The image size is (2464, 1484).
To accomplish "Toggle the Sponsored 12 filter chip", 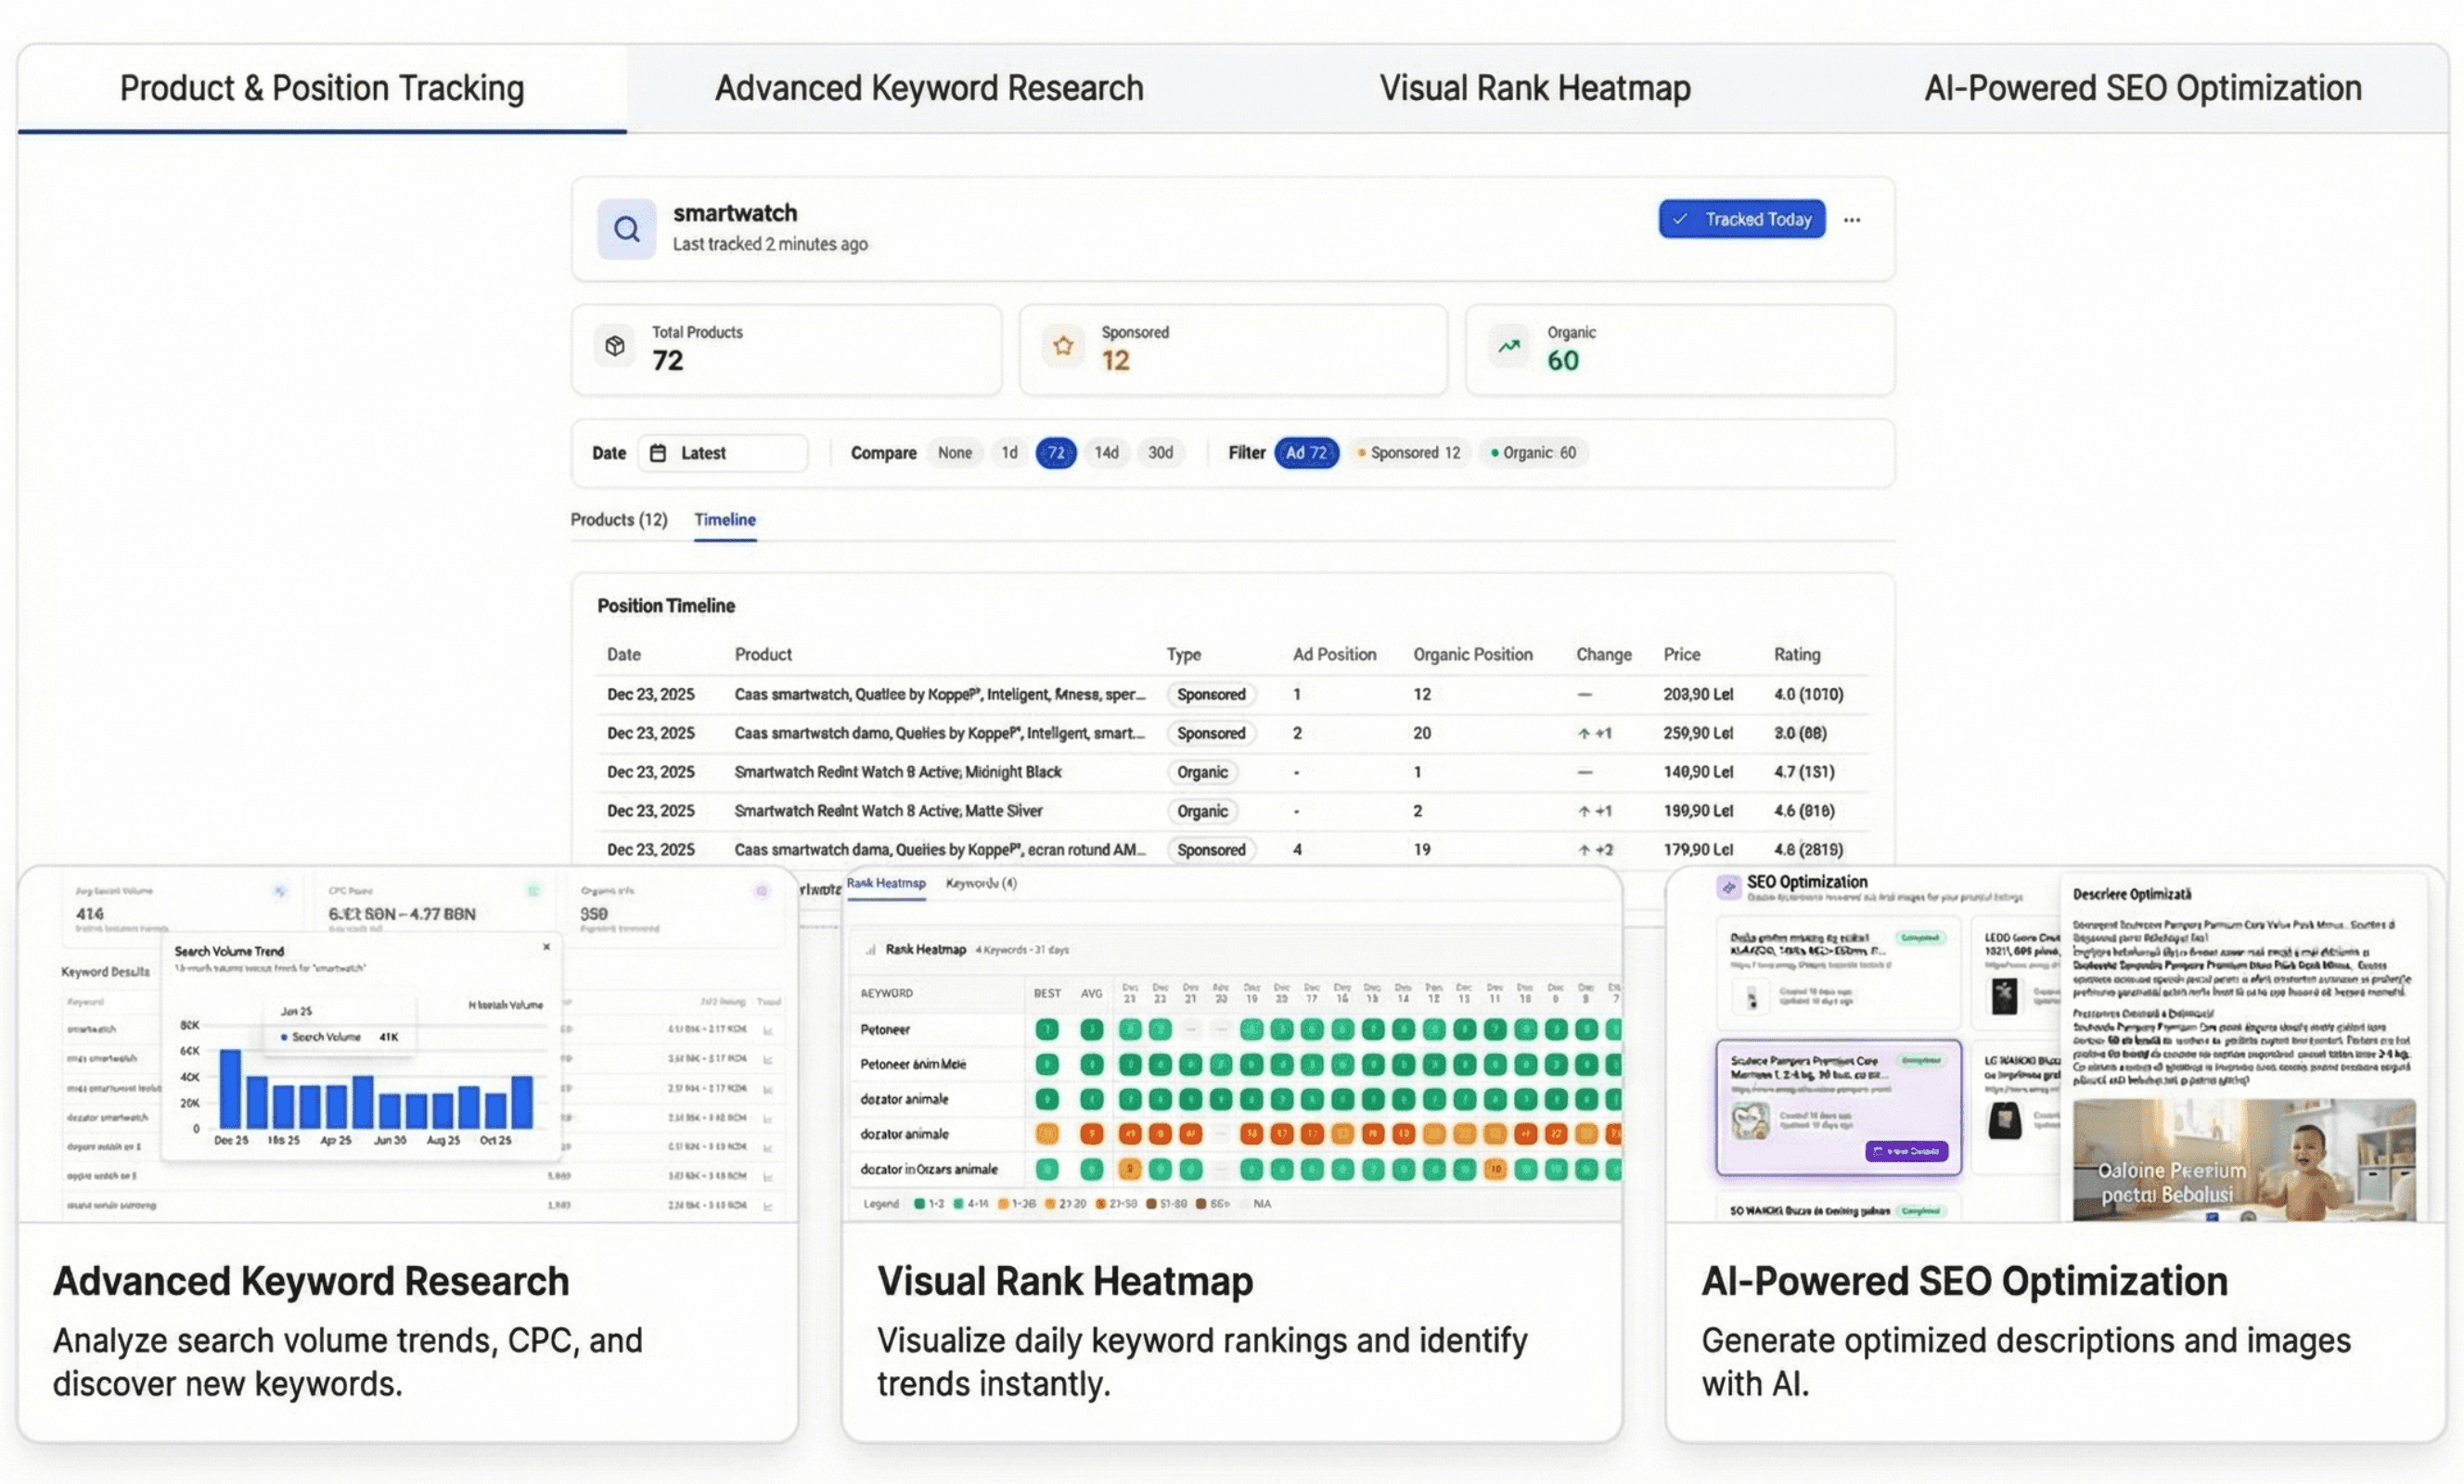I will click(x=1409, y=452).
